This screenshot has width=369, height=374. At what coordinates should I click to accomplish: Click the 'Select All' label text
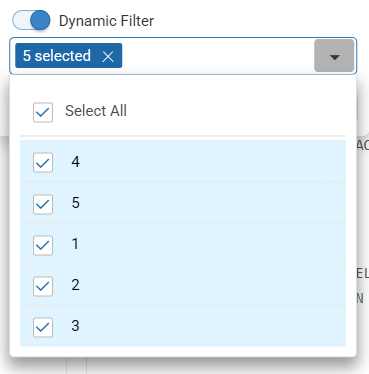point(96,111)
